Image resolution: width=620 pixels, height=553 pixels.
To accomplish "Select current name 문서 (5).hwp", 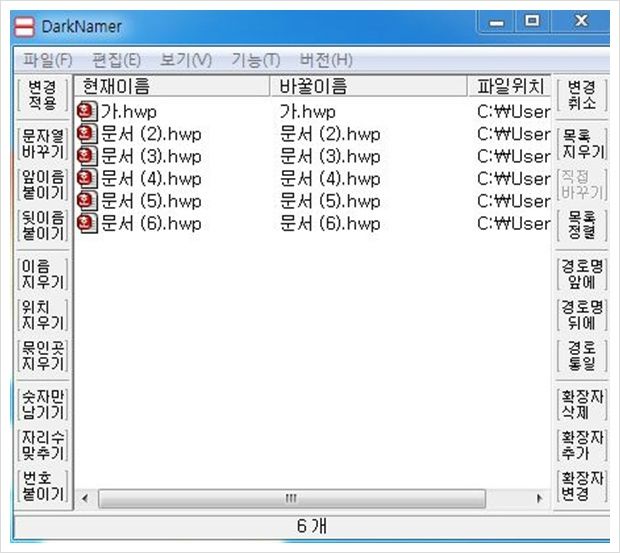I will 151,202.
